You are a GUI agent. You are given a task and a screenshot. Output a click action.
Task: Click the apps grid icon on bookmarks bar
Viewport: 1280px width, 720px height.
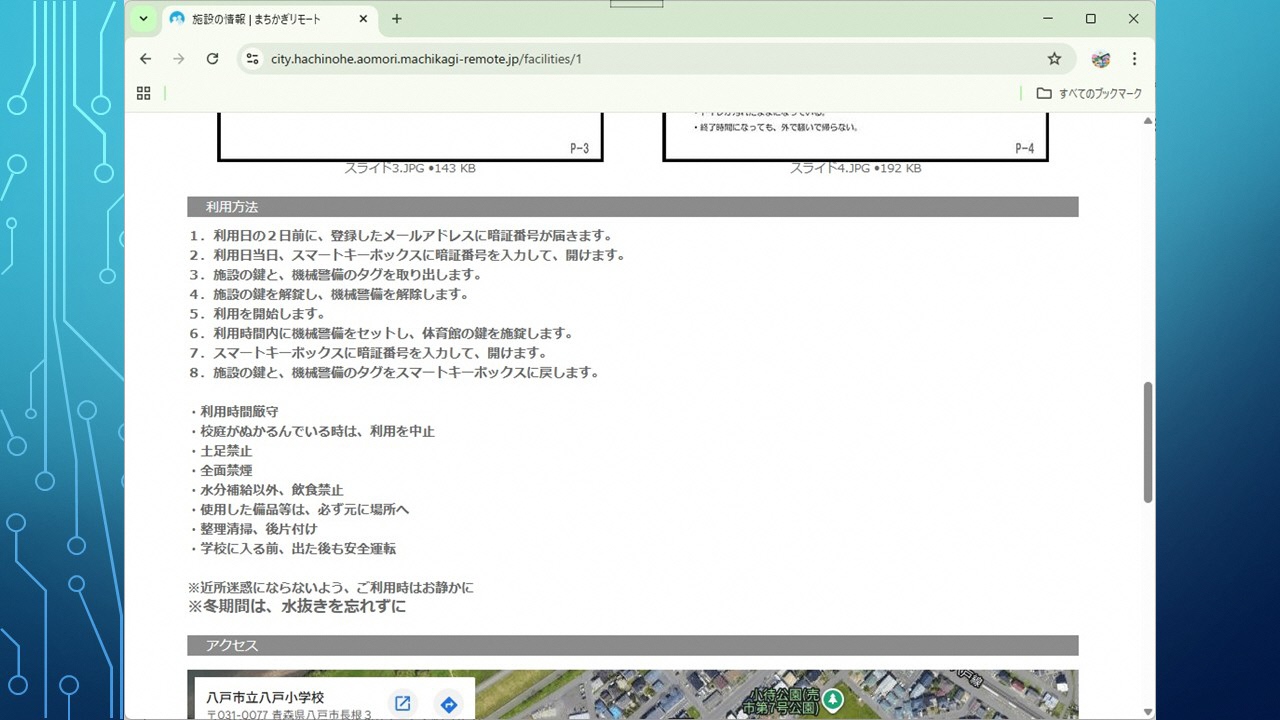coord(143,92)
